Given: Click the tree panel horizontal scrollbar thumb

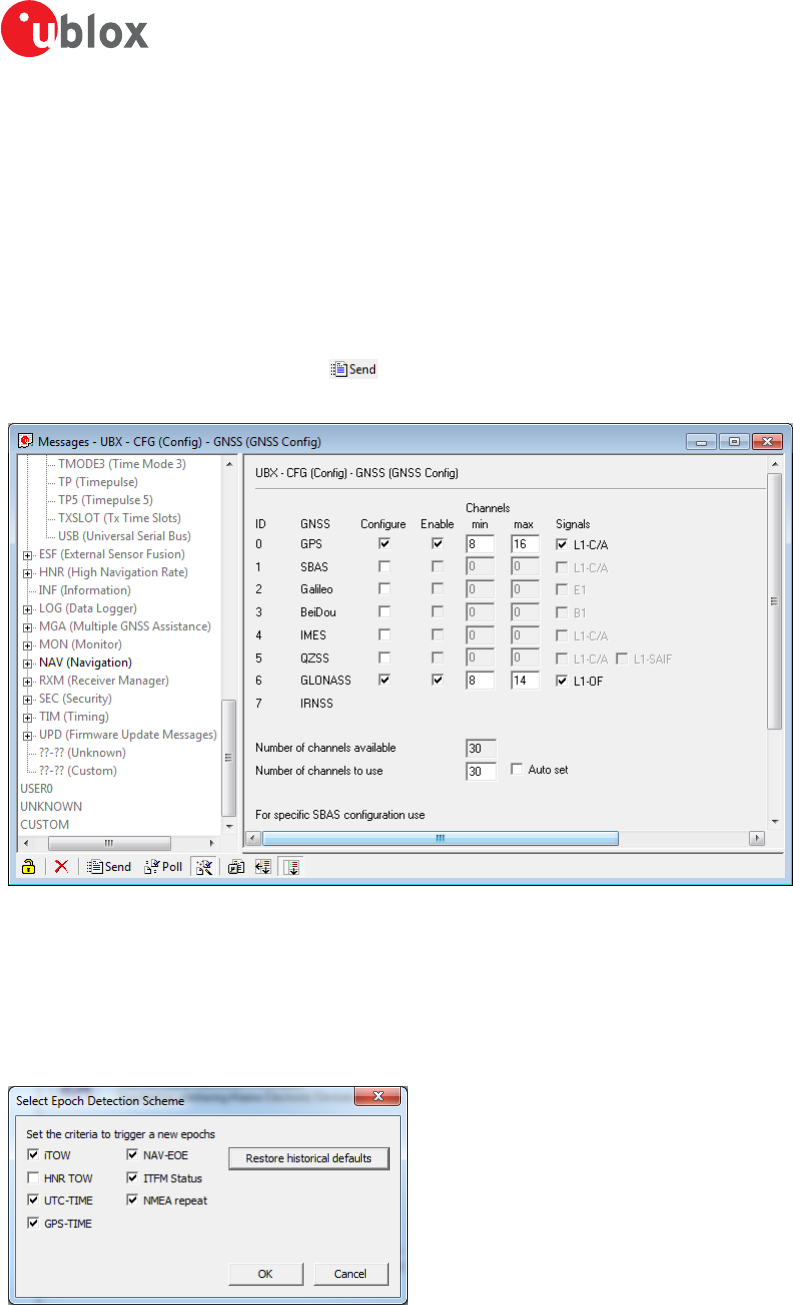Looking at the screenshot, I should (111, 842).
